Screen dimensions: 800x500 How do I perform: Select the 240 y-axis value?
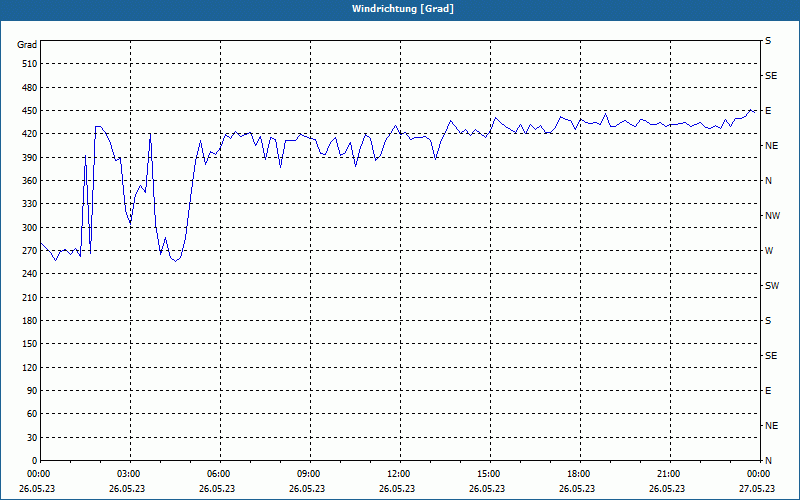tap(30, 274)
